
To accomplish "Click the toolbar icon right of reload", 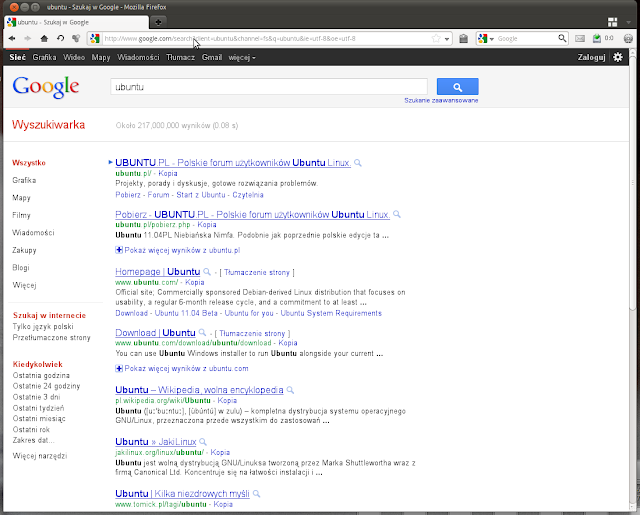I will (x=76, y=38).
